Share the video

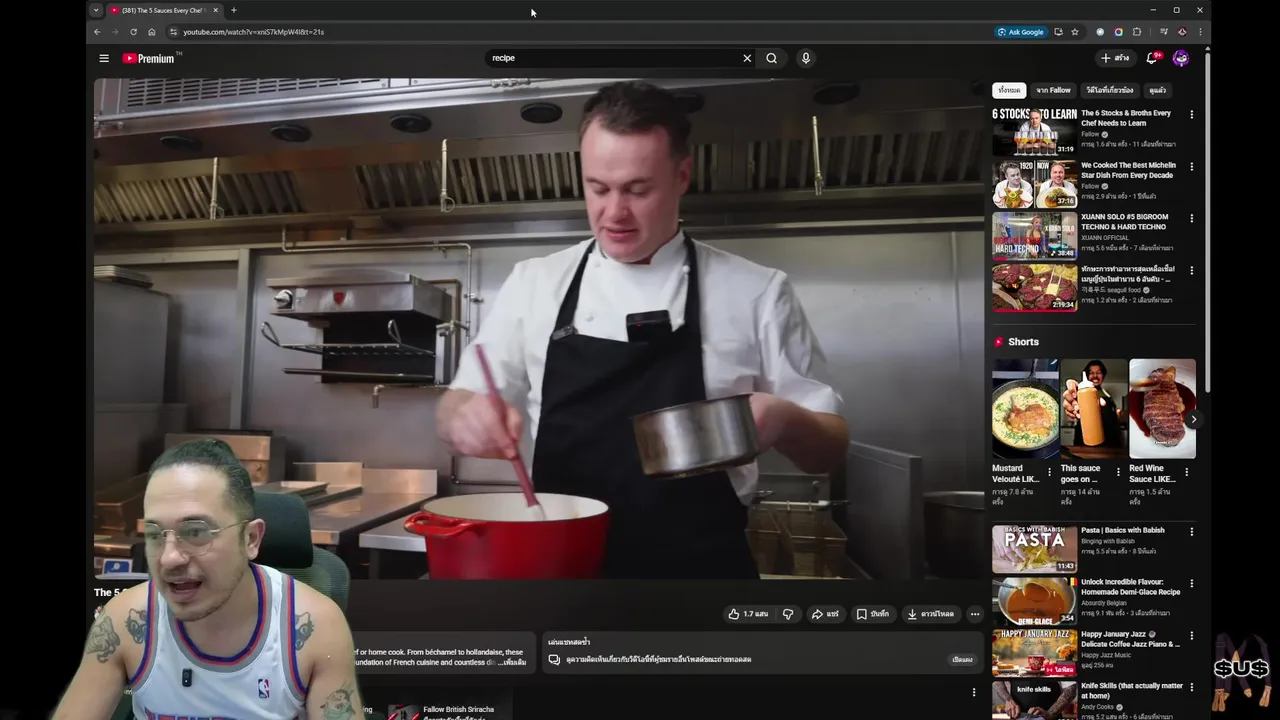[x=825, y=614]
